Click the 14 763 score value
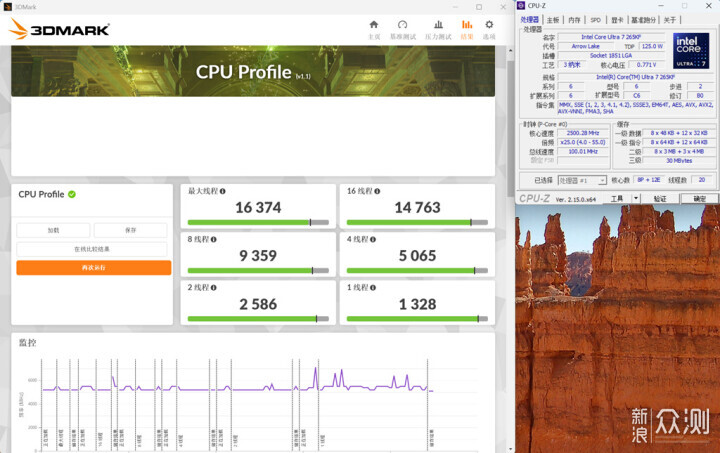Image resolution: width=720 pixels, height=453 pixels. click(x=417, y=207)
